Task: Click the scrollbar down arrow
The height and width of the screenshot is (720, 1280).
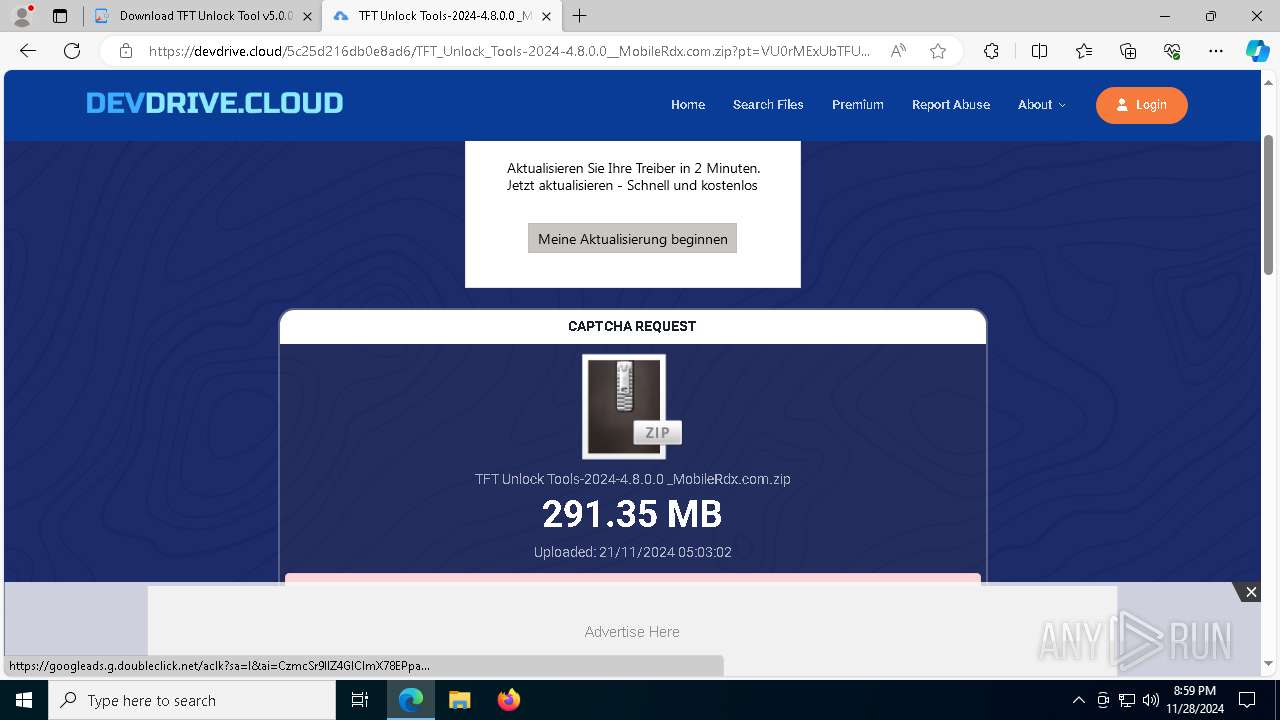Action: (1269, 664)
